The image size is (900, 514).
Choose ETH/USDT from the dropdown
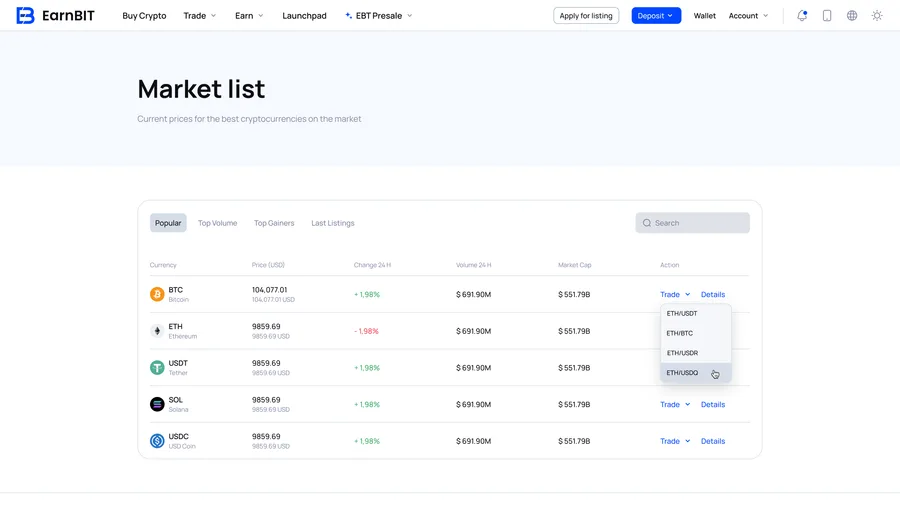tap(696, 314)
